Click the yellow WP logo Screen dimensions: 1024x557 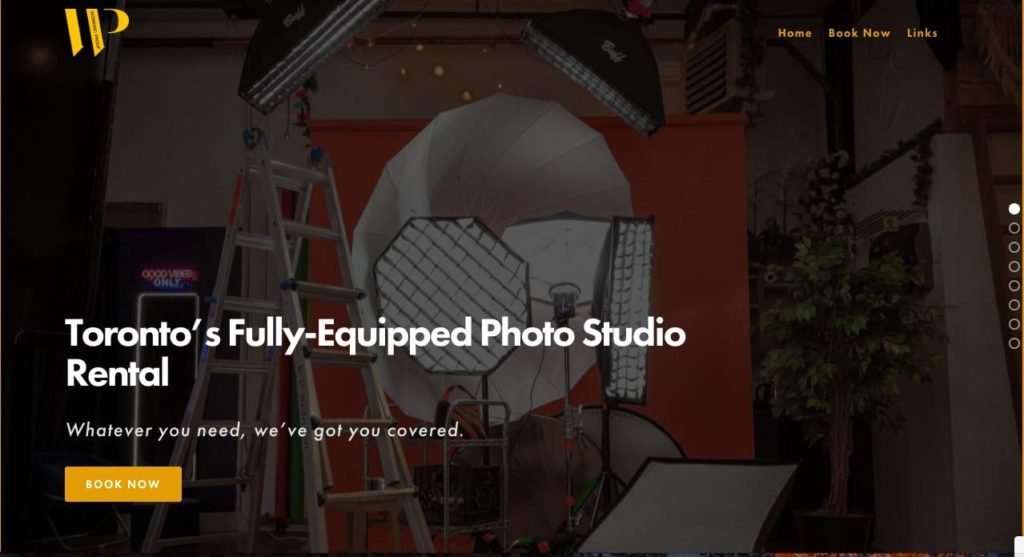tap(97, 31)
